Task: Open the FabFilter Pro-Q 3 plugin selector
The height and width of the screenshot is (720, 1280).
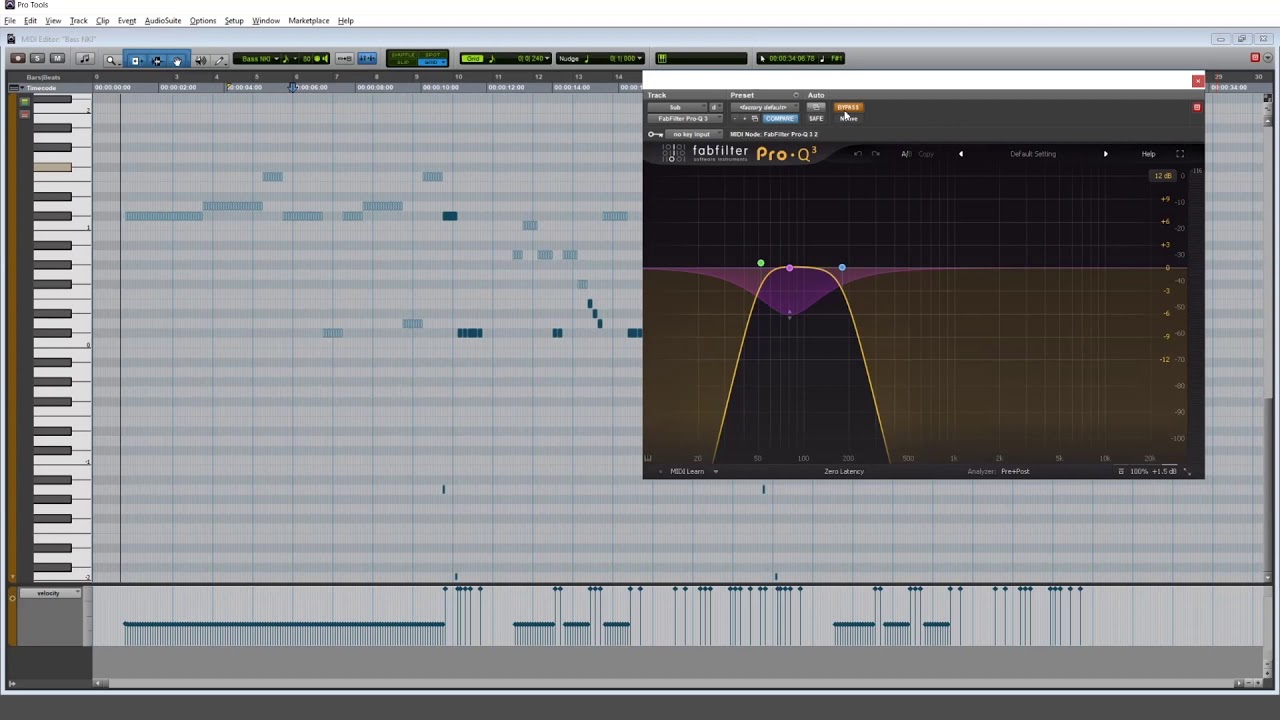Action: (x=684, y=119)
